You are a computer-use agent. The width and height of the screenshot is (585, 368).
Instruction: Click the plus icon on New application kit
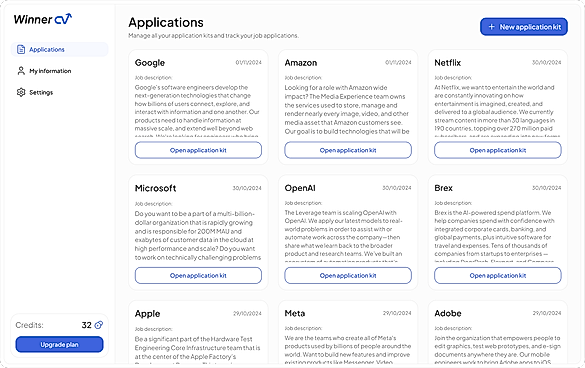(491, 27)
